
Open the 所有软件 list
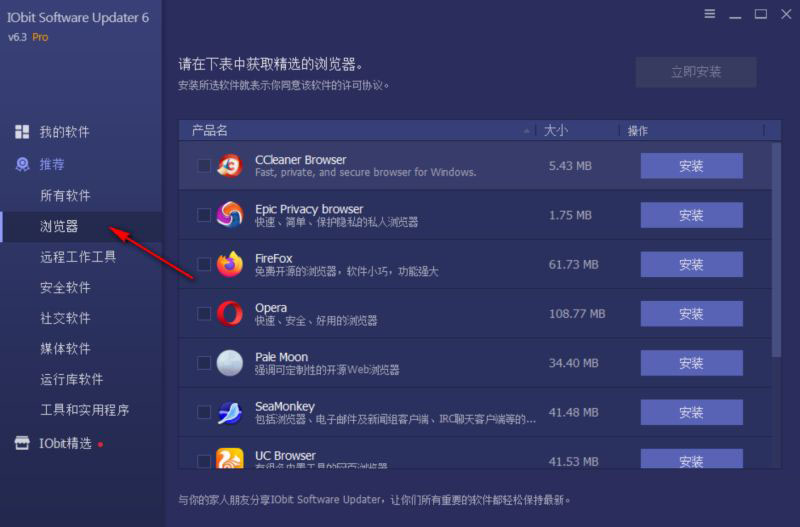[x=65, y=195]
